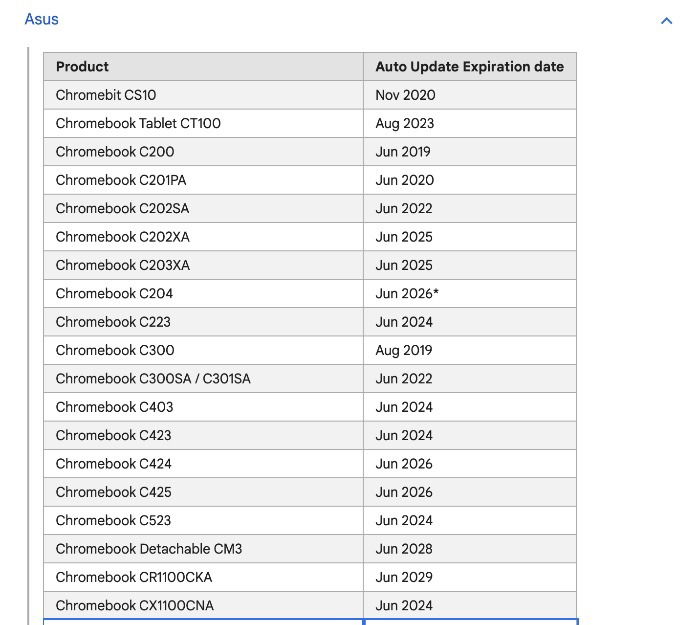Select the Chromebook C300SA / C301SA cell
The width and height of the screenshot is (700, 625).
pyautogui.click(x=153, y=379)
